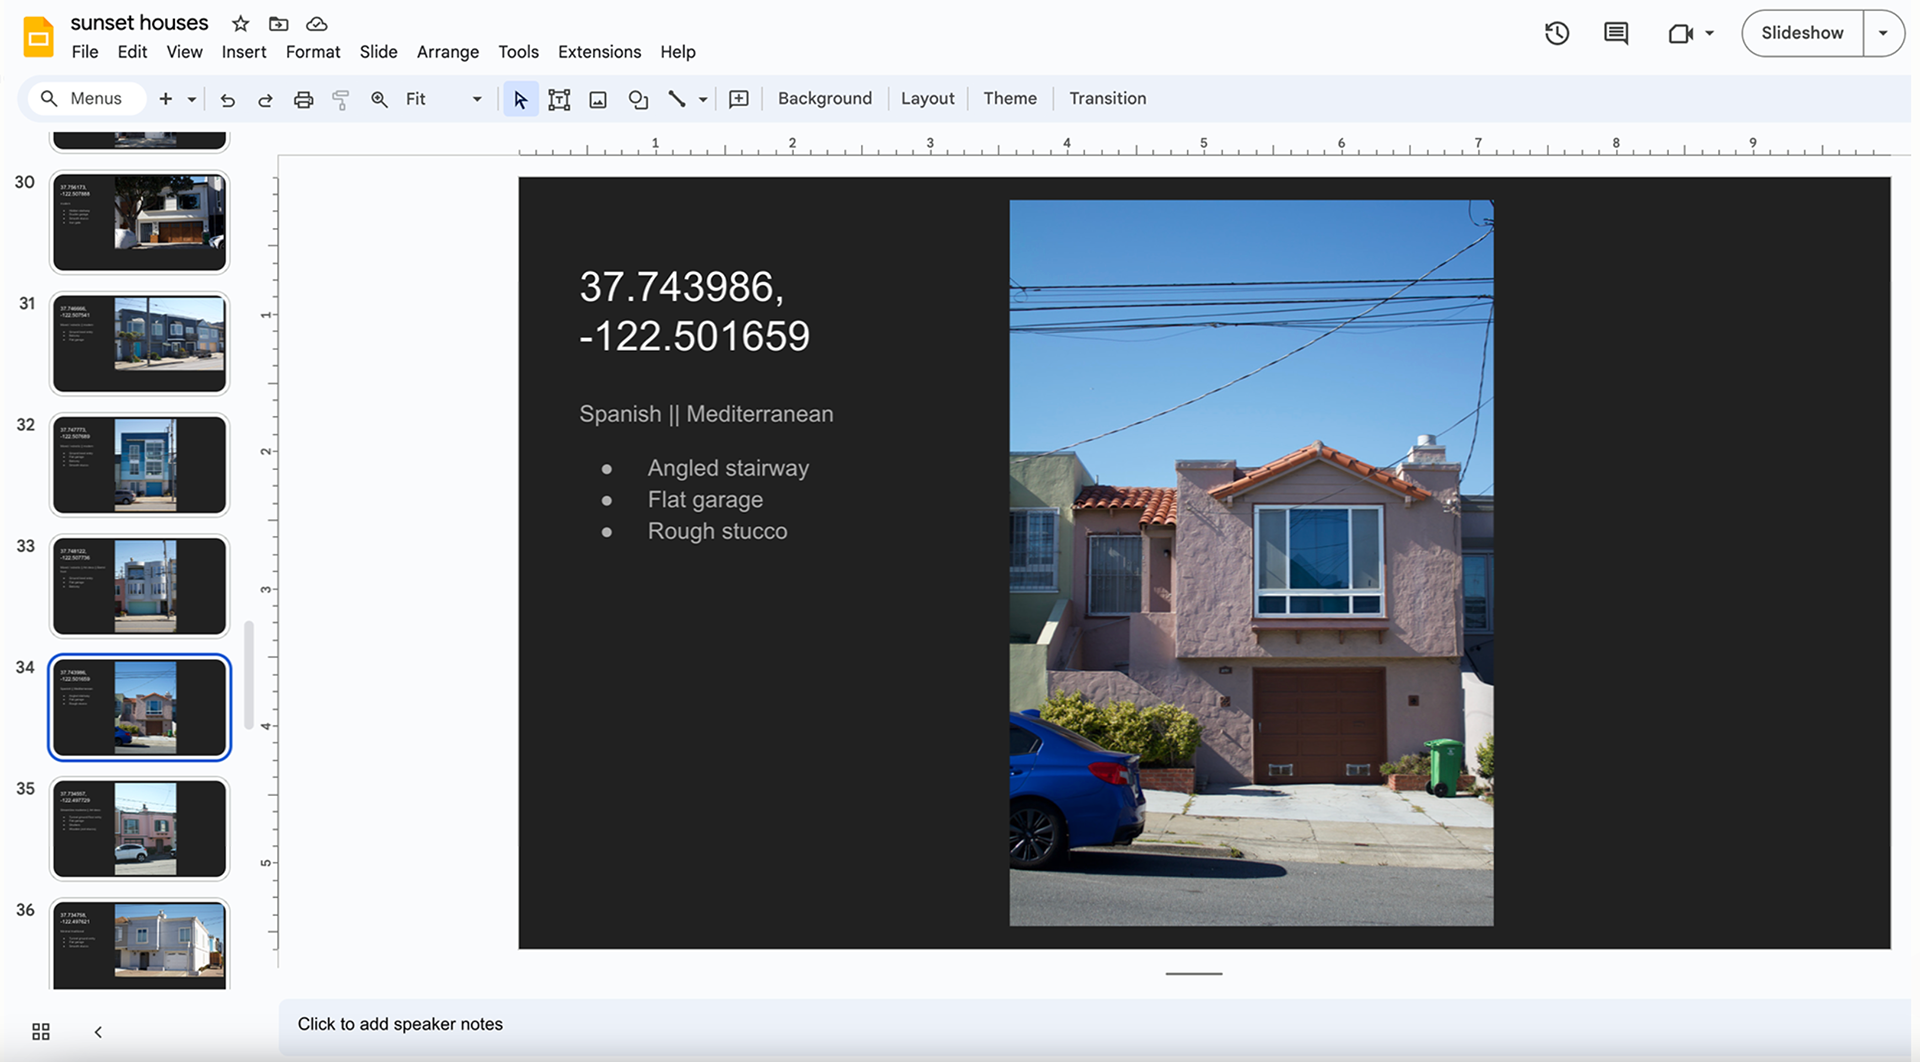Add a comment from toolbar
Screen dimensions: 1920x1062
(x=739, y=99)
